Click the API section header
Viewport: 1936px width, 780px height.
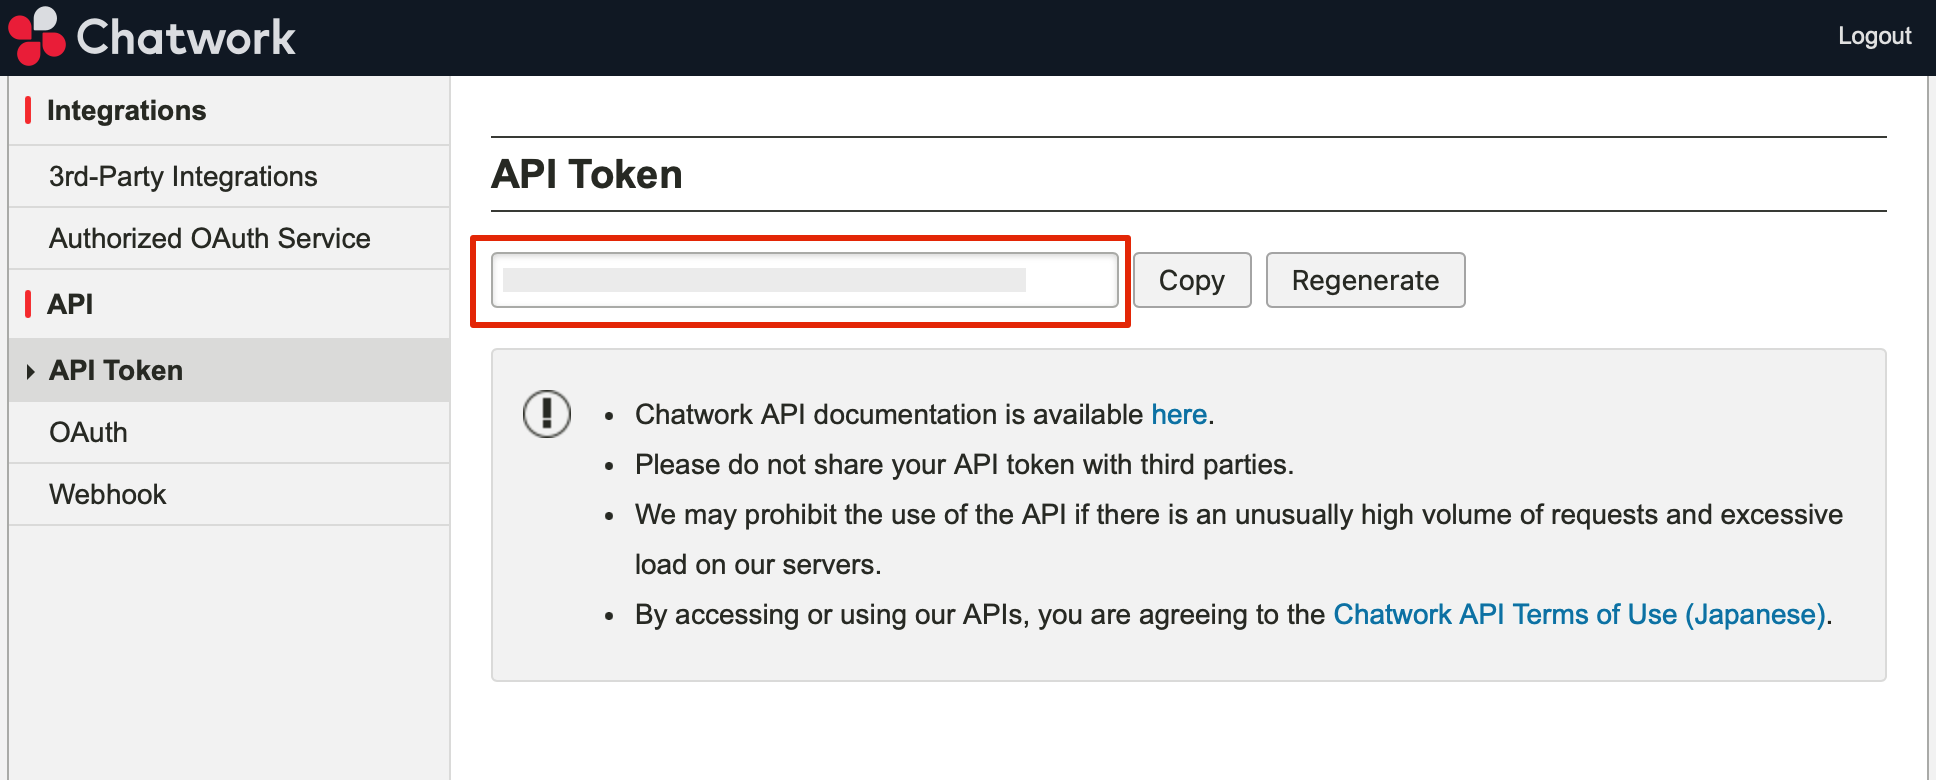pyautogui.click(x=70, y=304)
